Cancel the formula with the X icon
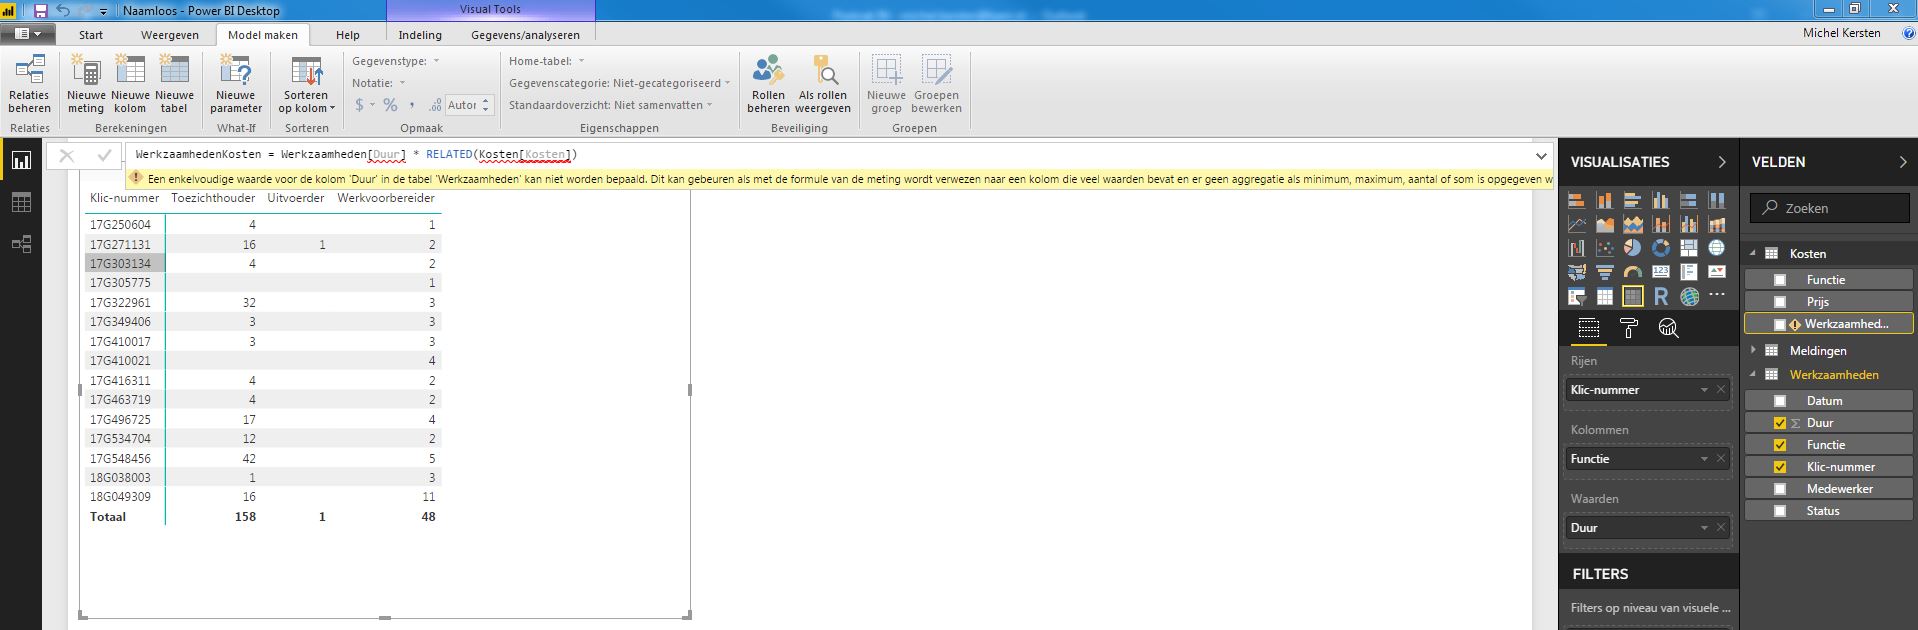The height and width of the screenshot is (630, 1918). pos(67,155)
